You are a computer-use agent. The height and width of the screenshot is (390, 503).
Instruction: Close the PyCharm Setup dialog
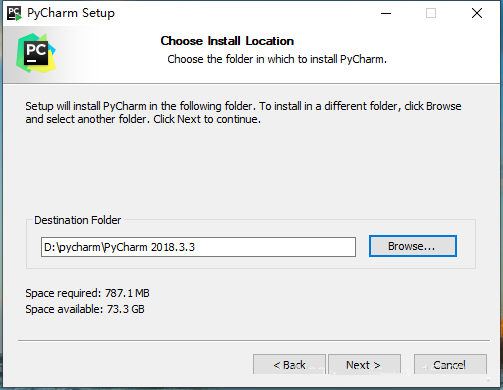click(x=477, y=13)
